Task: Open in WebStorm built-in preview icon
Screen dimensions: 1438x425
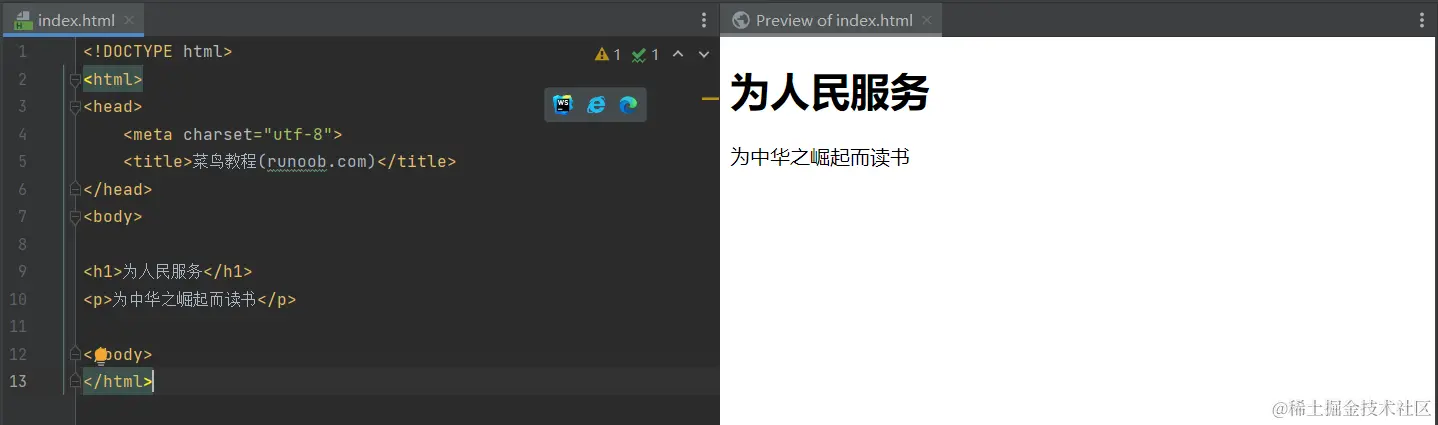Action: tap(563, 104)
